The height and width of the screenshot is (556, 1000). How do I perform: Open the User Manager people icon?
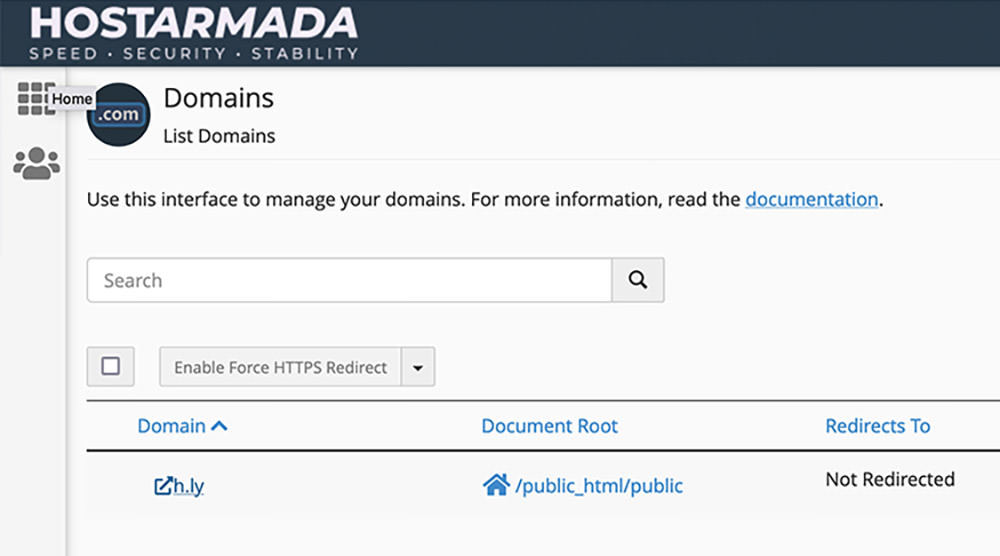point(36,164)
